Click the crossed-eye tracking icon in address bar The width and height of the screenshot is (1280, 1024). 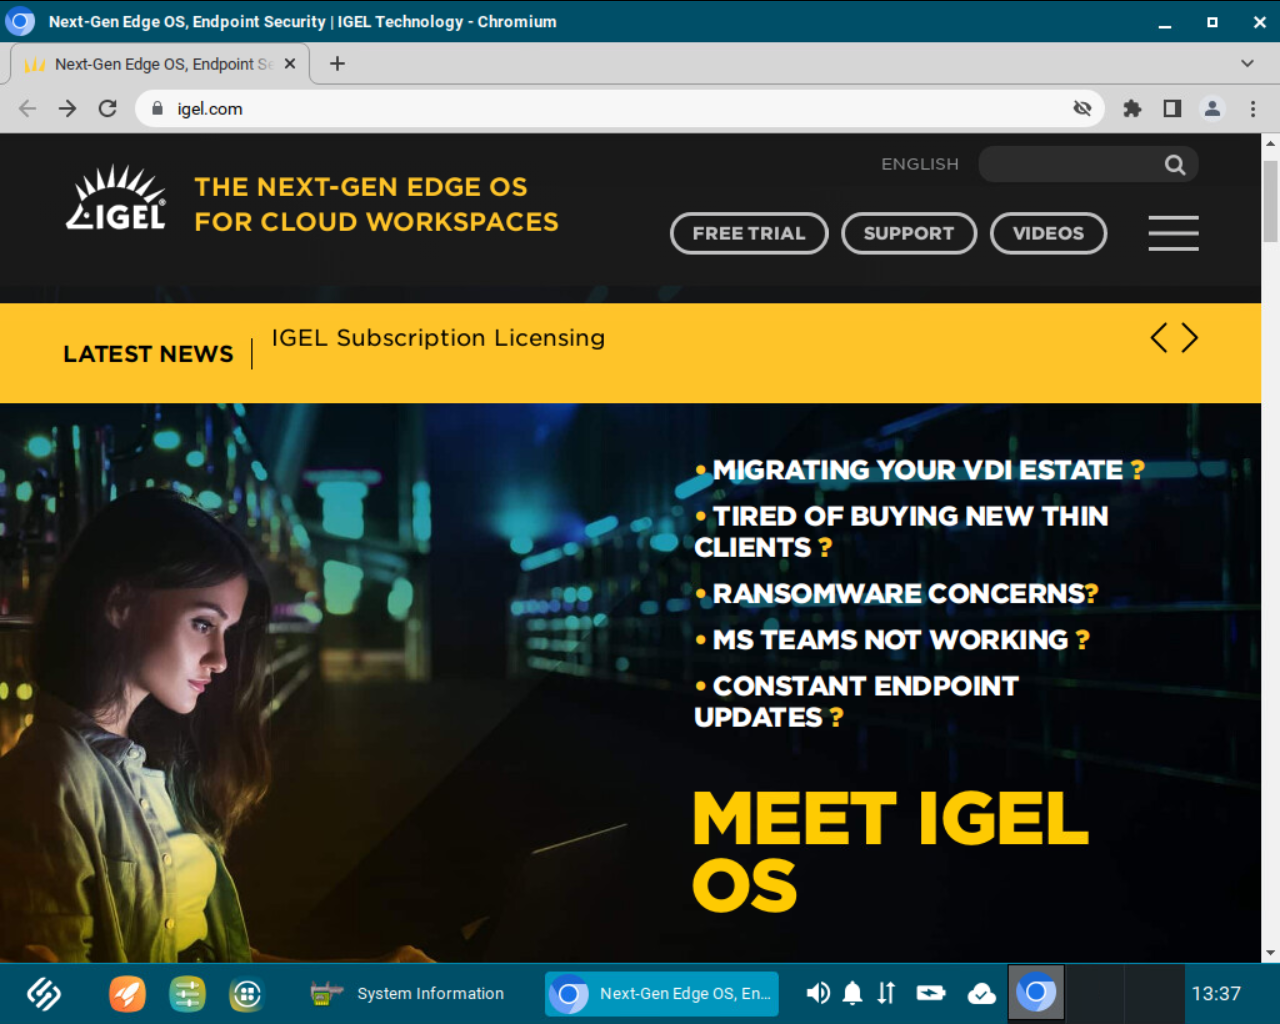tap(1082, 108)
